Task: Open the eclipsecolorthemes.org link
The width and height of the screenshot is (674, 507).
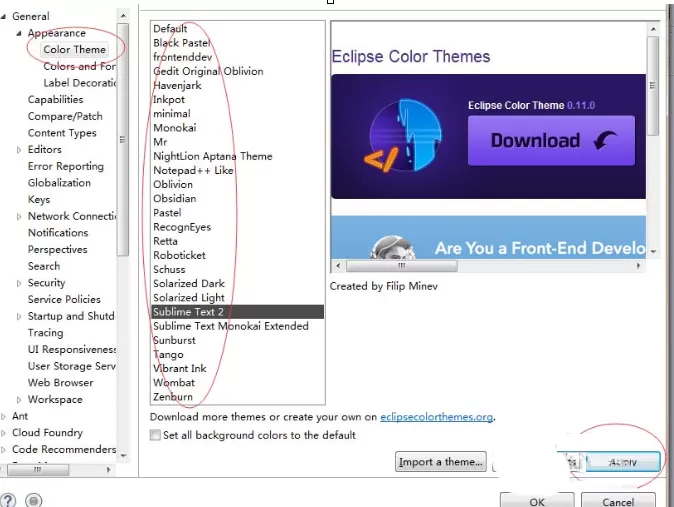Action: (x=436, y=417)
